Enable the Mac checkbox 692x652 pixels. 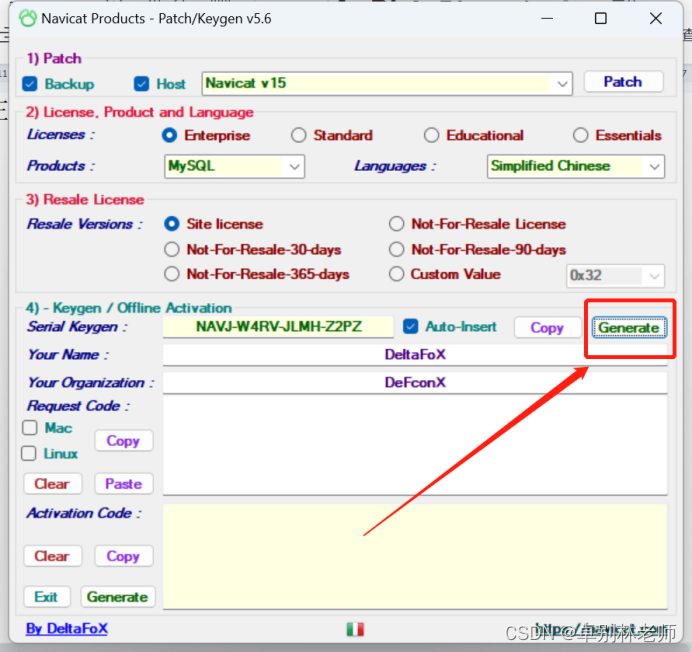30,427
